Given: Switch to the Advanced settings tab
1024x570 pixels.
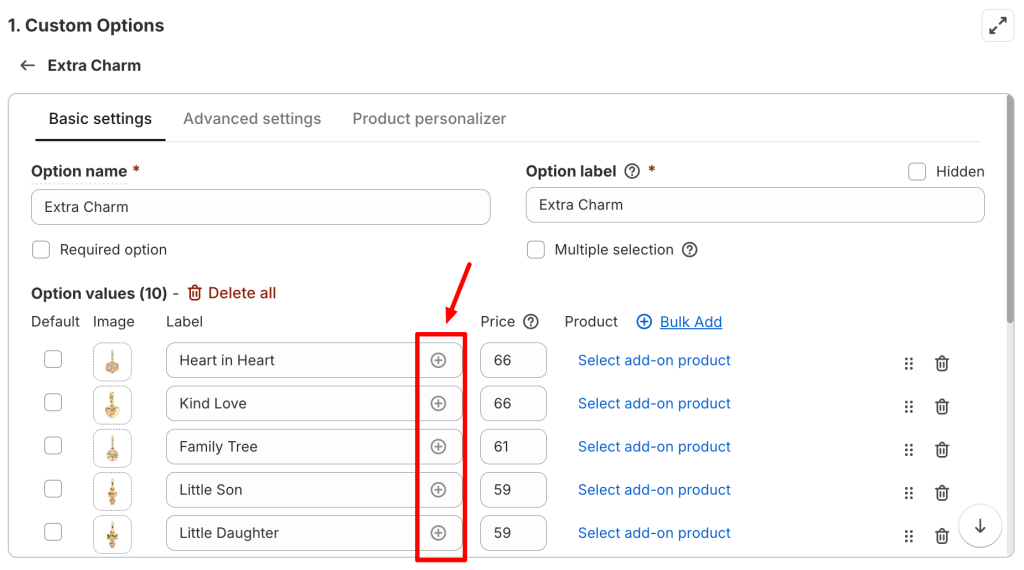Looking at the screenshot, I should 252,119.
